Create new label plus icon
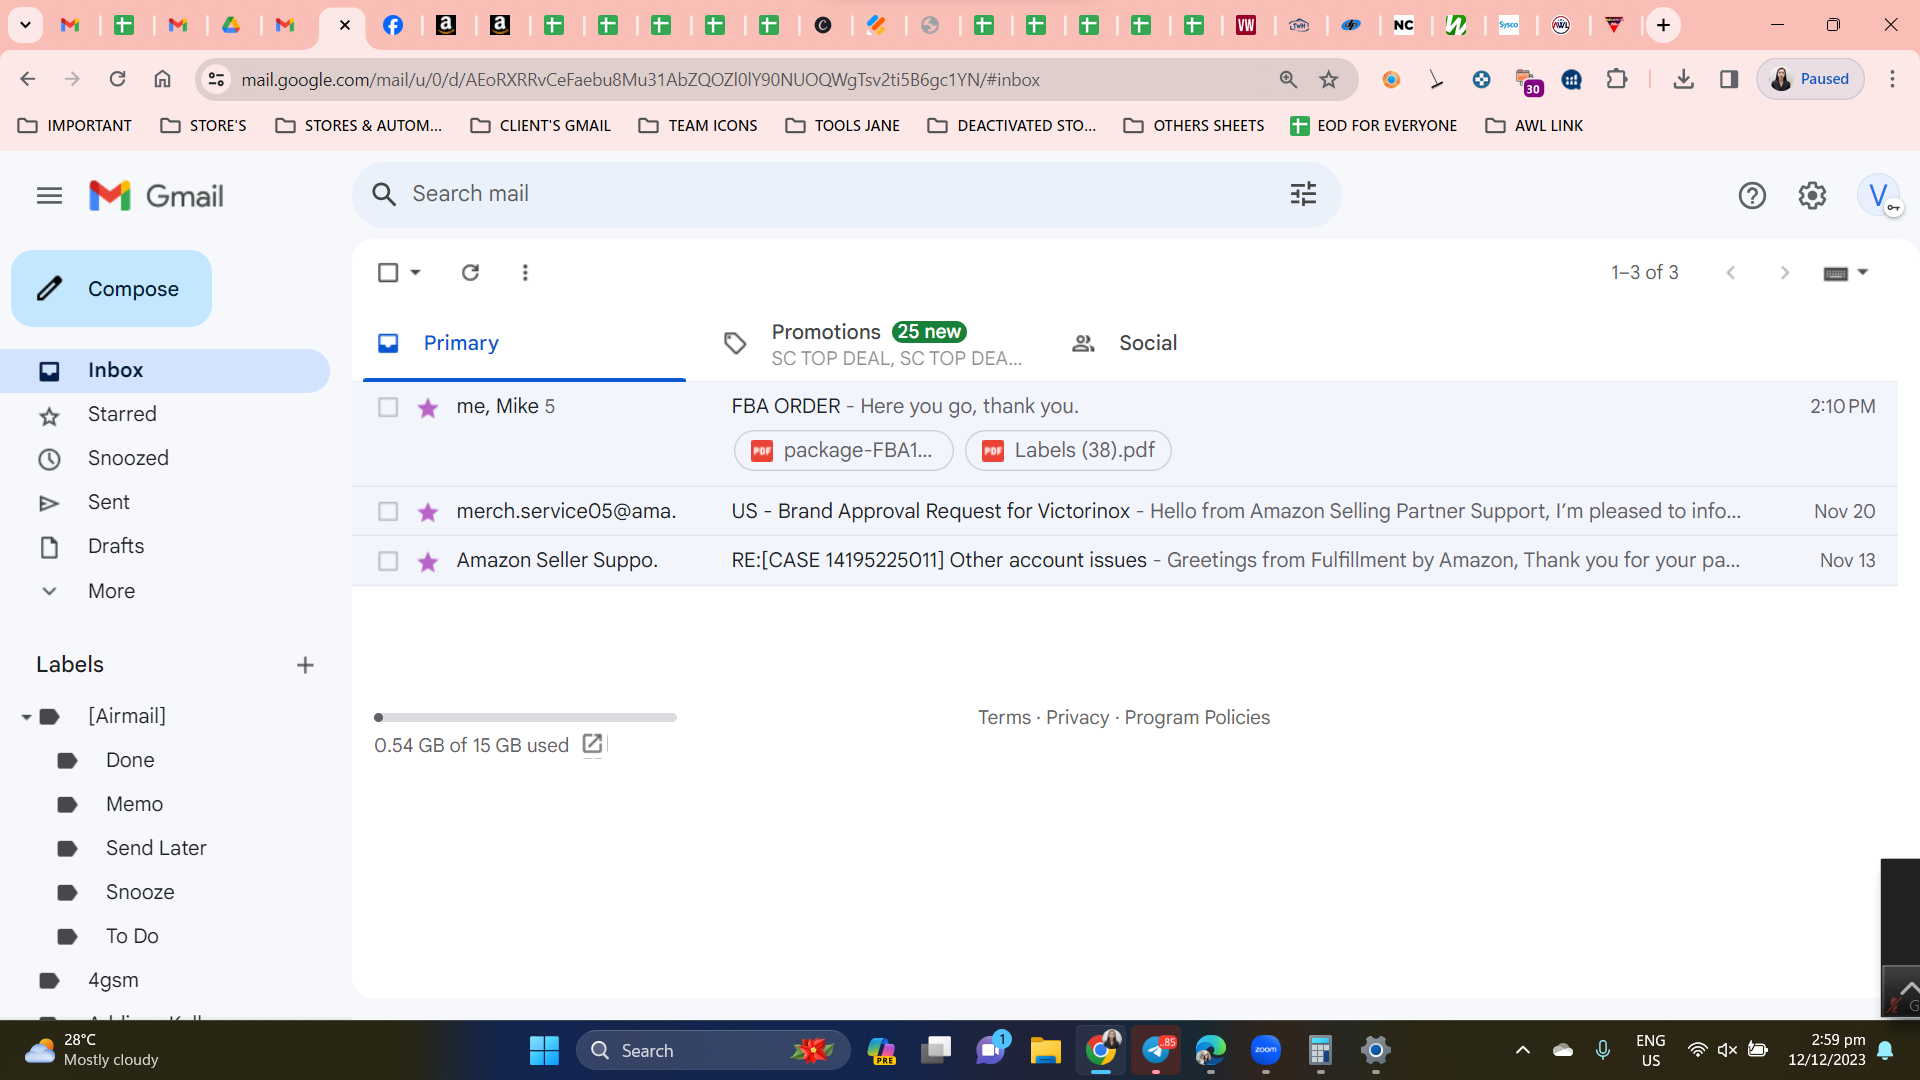Screen dimensions: 1920x1080 click(x=305, y=665)
